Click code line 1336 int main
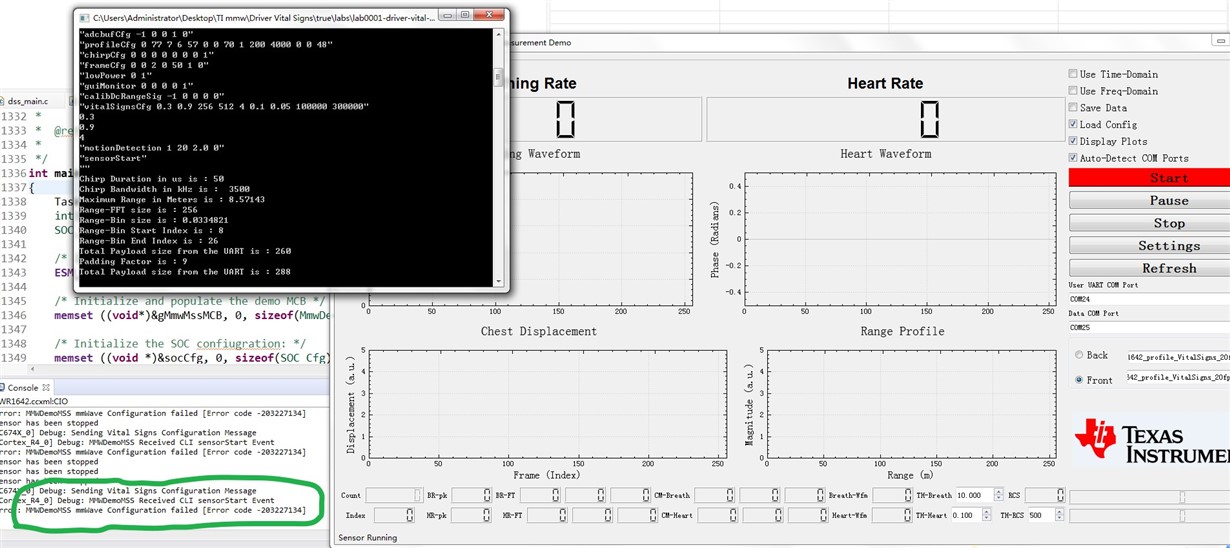The image size is (1230, 548). [x=50, y=173]
